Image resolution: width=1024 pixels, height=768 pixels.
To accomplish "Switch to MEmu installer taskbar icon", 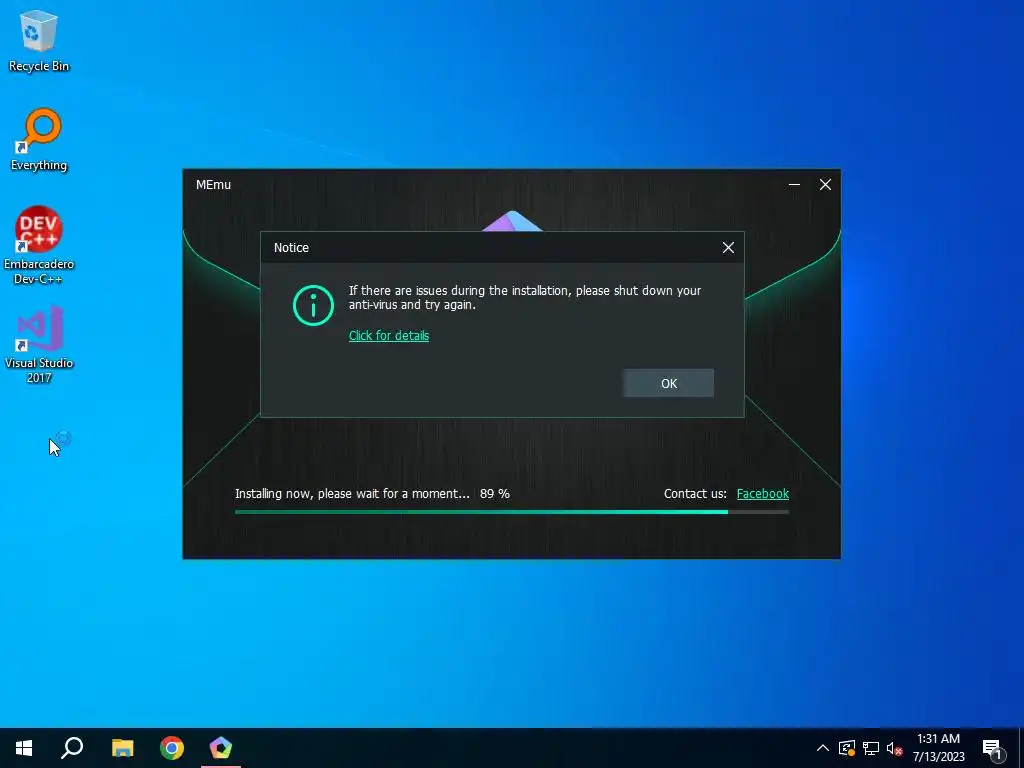I will point(221,748).
